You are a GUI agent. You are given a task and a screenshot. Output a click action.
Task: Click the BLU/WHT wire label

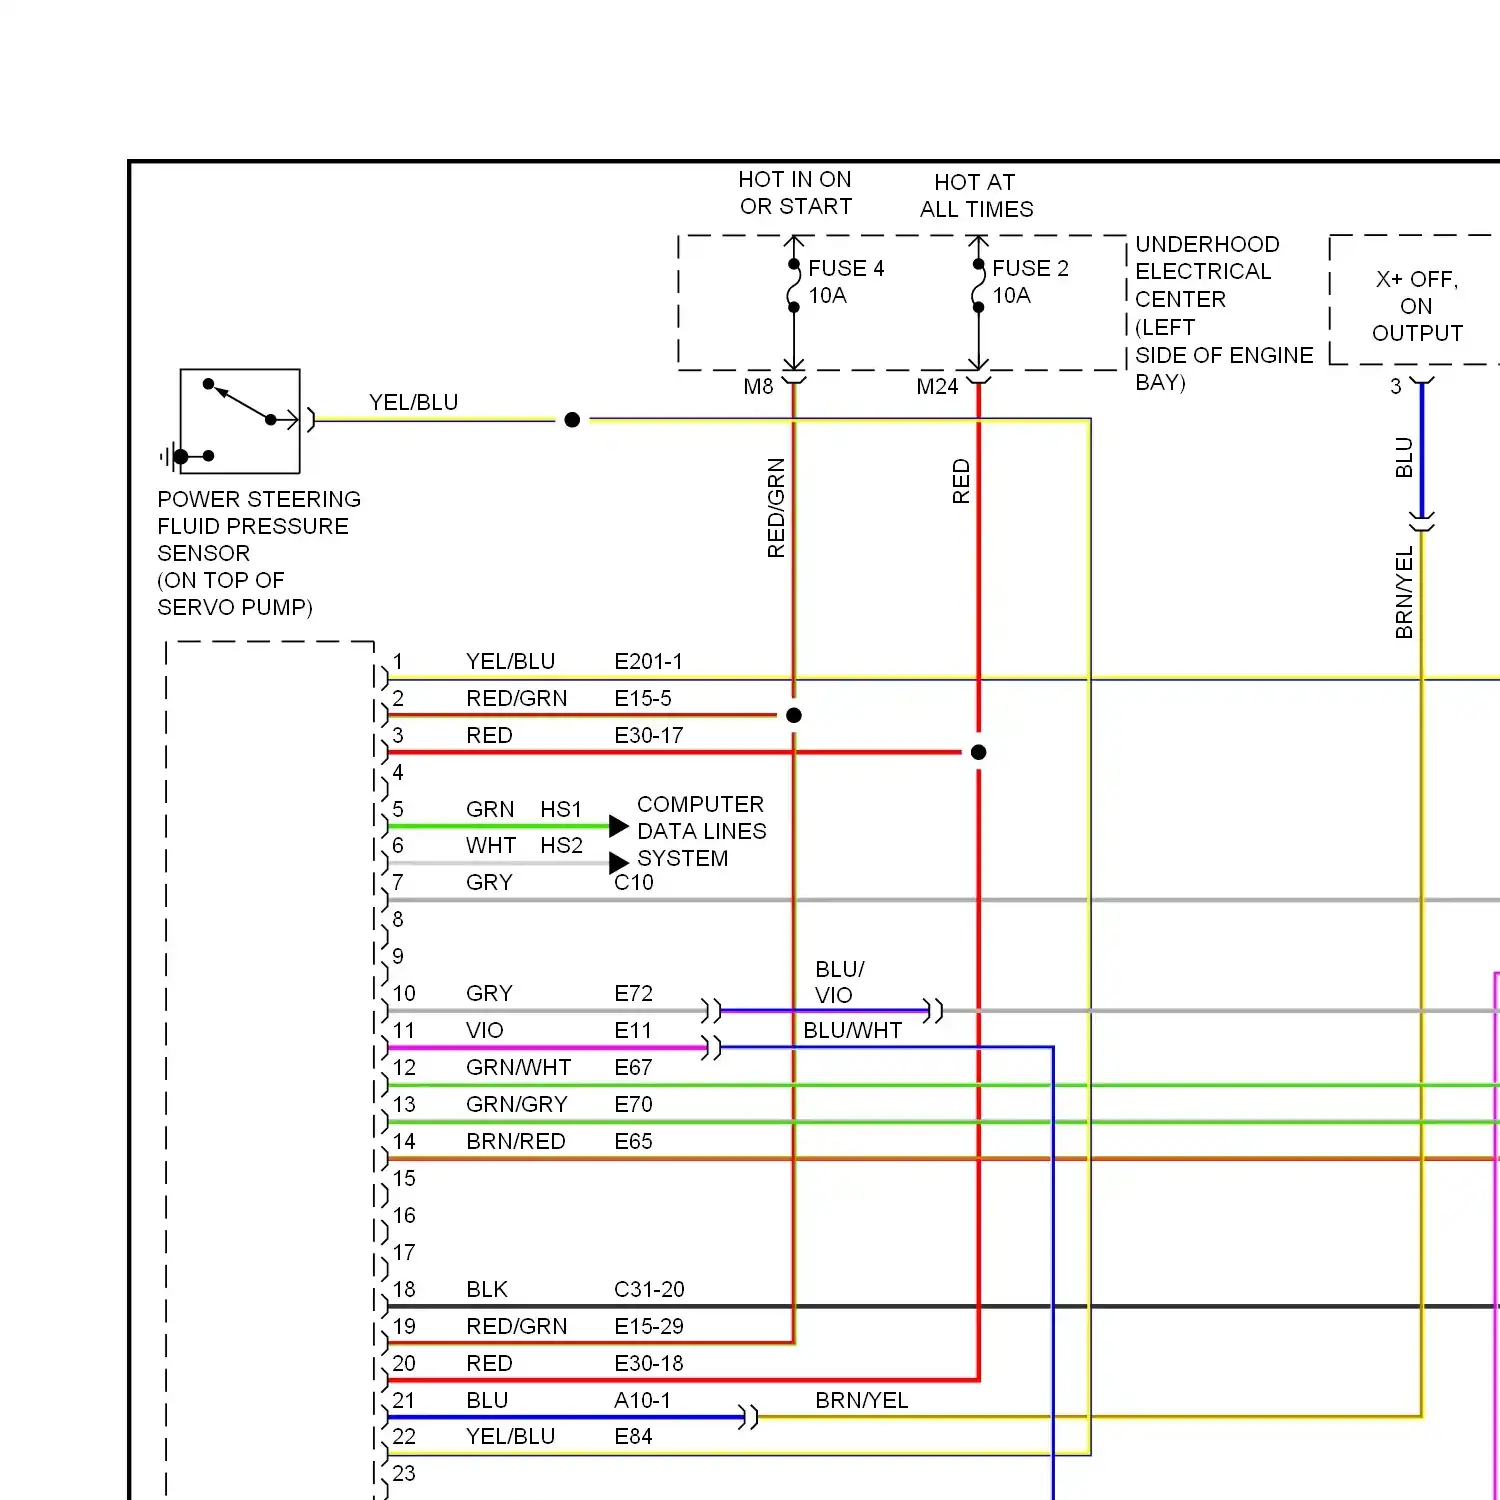pos(853,1031)
